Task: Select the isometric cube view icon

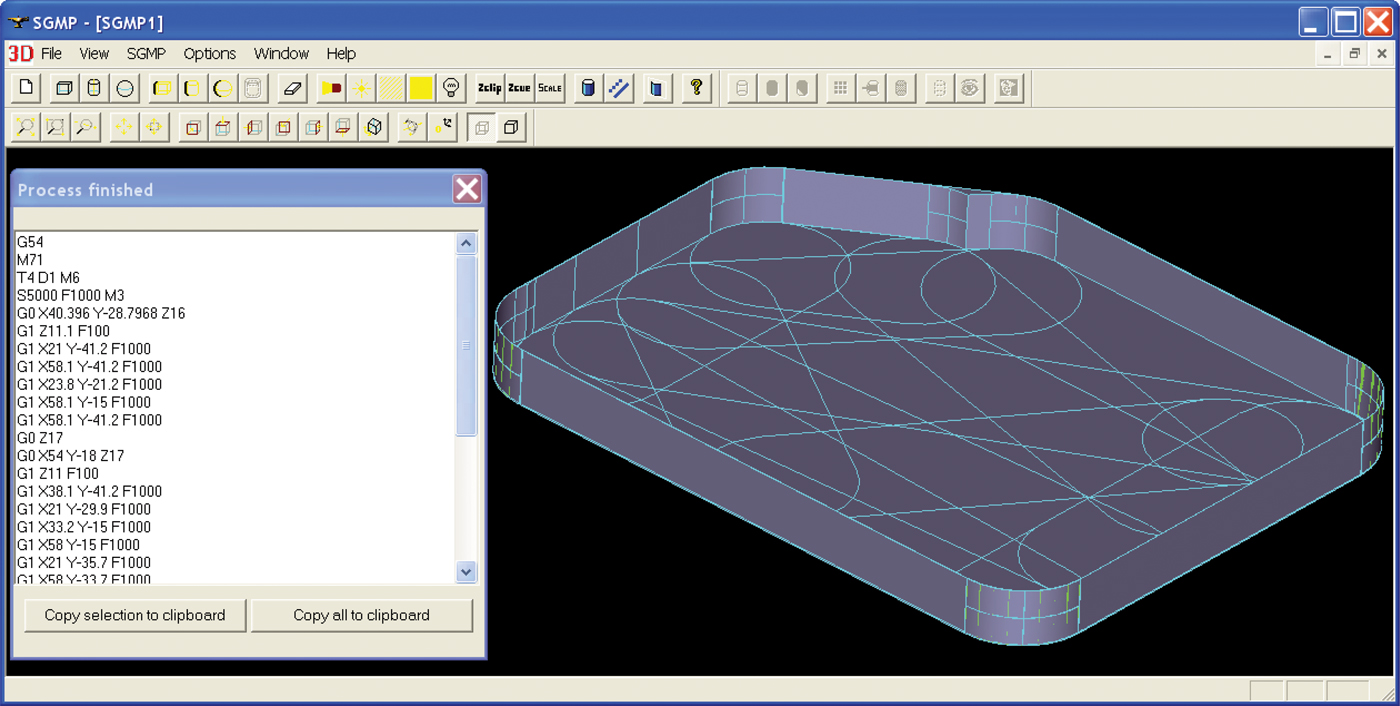Action: point(374,127)
